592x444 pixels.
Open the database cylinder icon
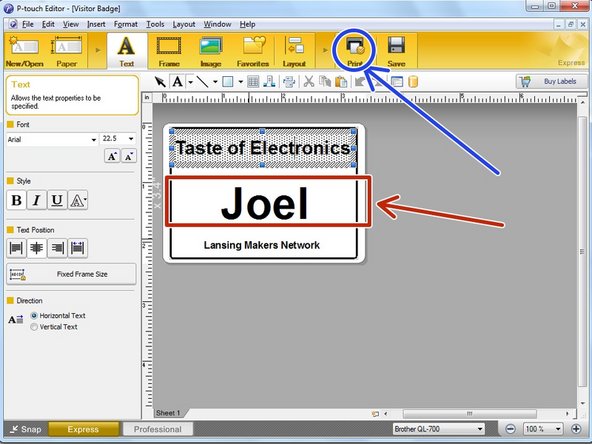pyautogui.click(x=413, y=82)
